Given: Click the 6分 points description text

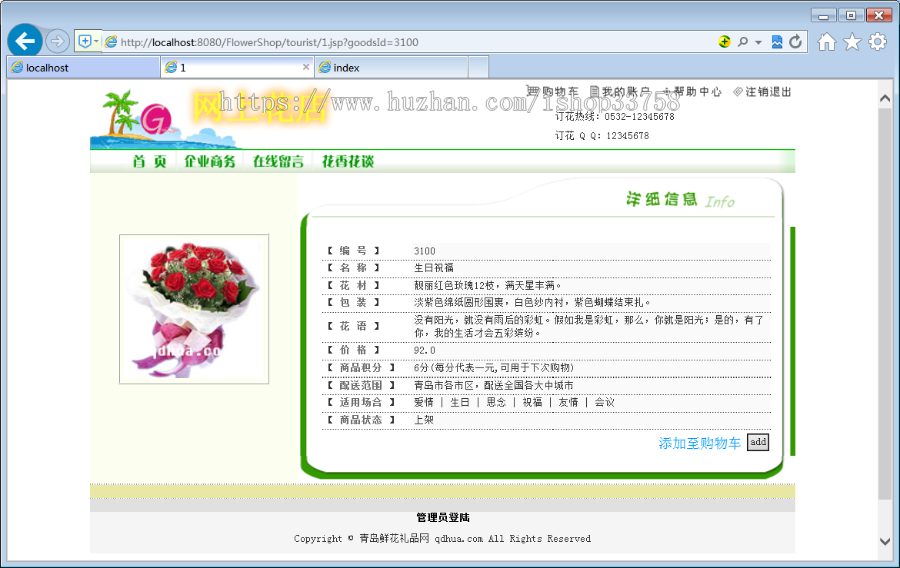Looking at the screenshot, I should 494,367.
